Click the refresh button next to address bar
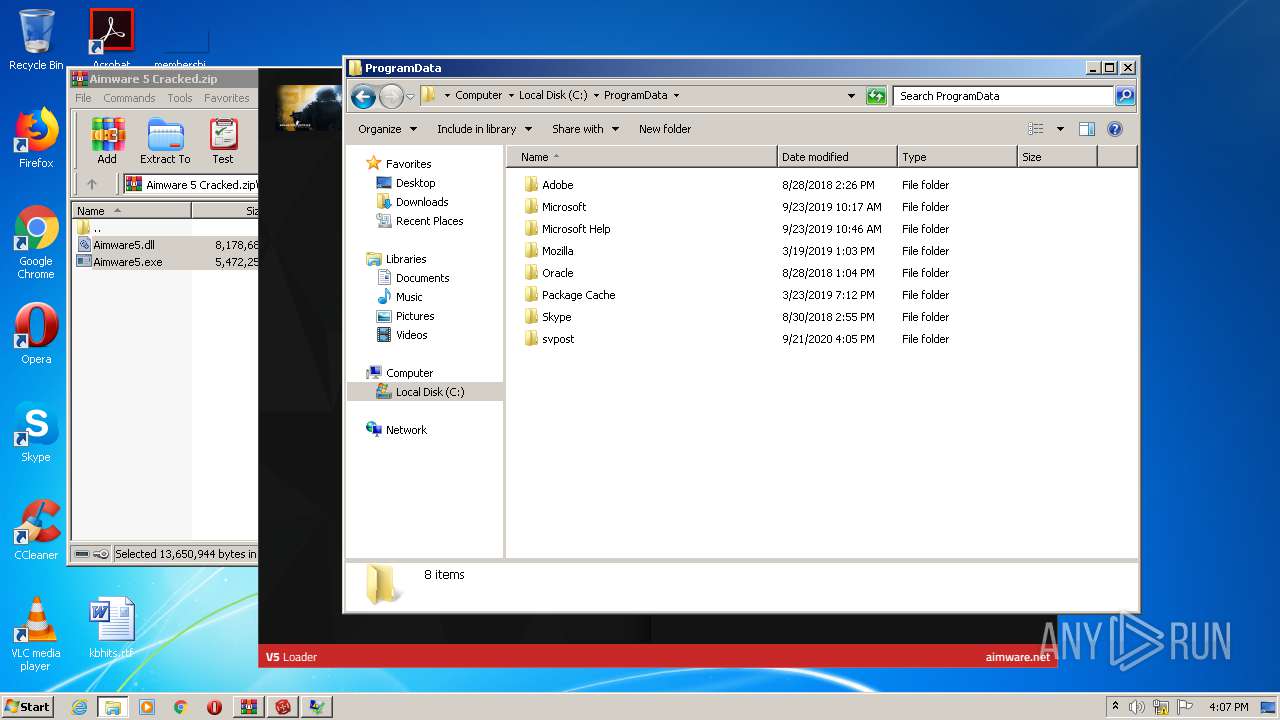The height and width of the screenshot is (720, 1280). pyautogui.click(x=876, y=96)
